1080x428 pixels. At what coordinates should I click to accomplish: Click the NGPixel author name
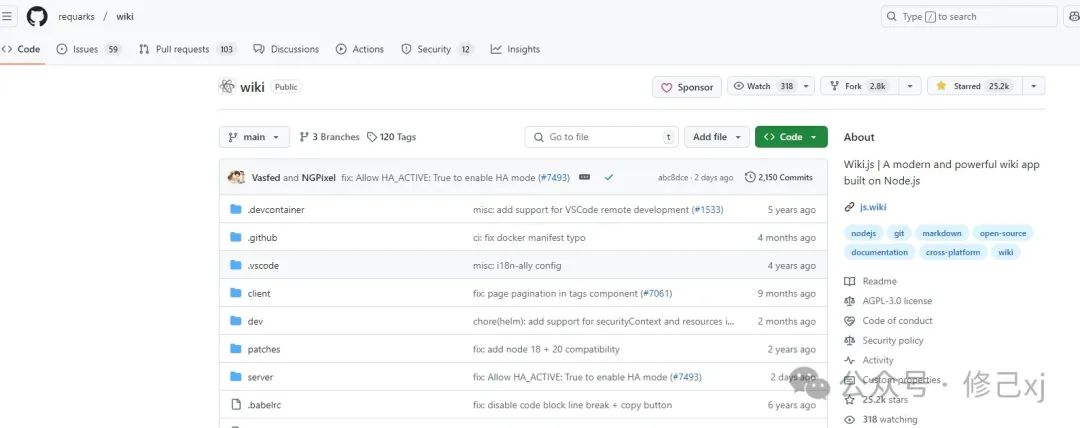[318, 177]
